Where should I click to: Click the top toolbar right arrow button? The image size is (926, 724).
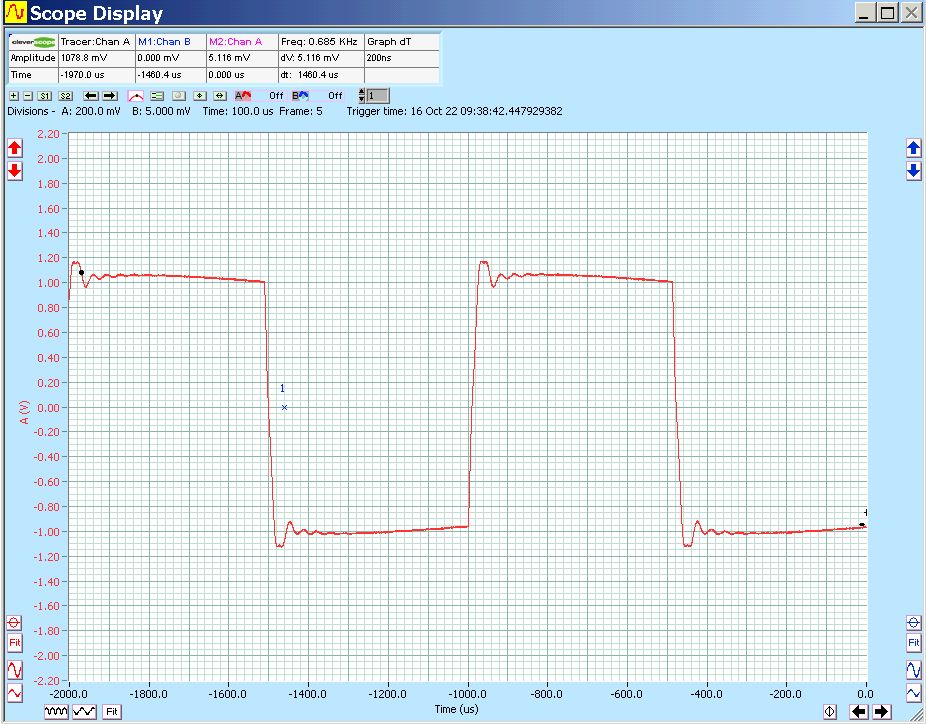pos(110,96)
